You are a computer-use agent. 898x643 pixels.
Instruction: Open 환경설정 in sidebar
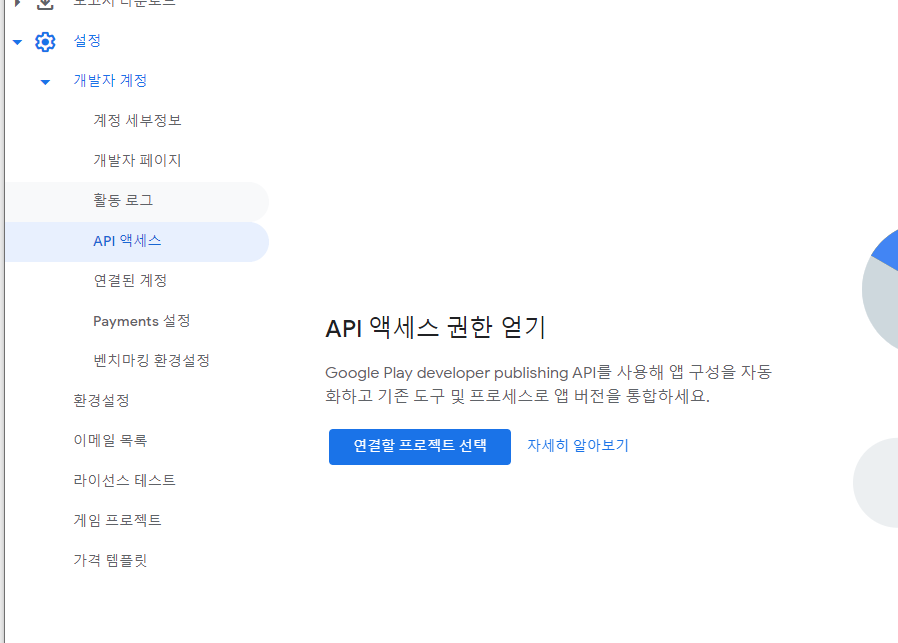coord(101,400)
